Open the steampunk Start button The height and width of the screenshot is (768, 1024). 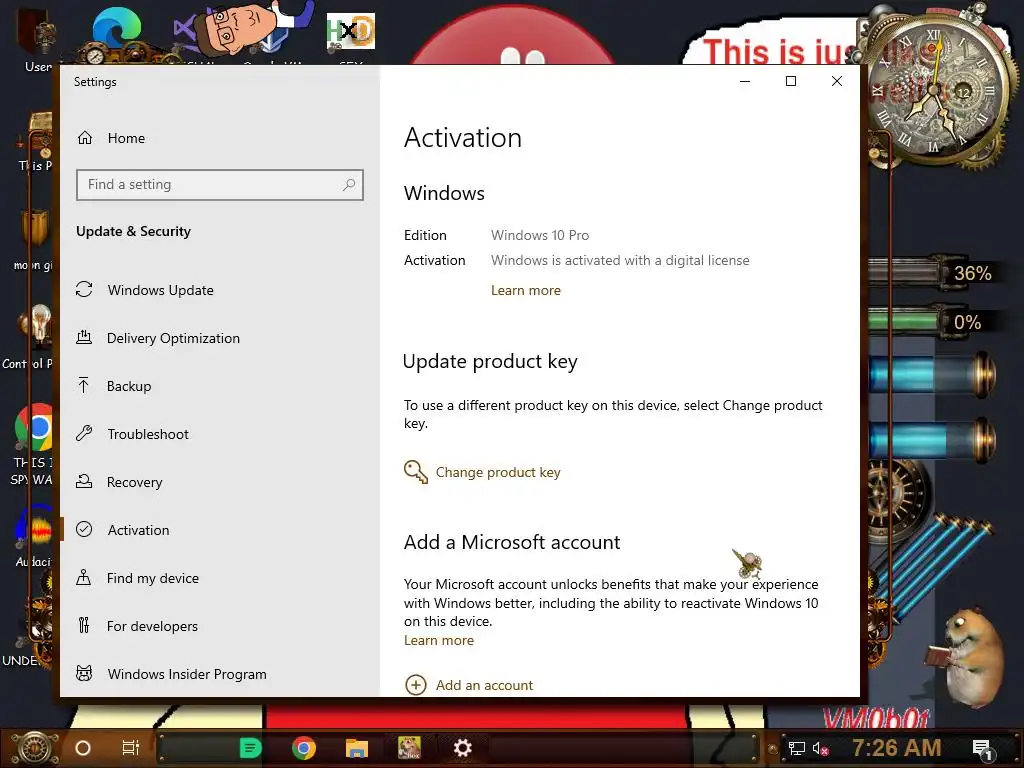[x=33, y=748]
